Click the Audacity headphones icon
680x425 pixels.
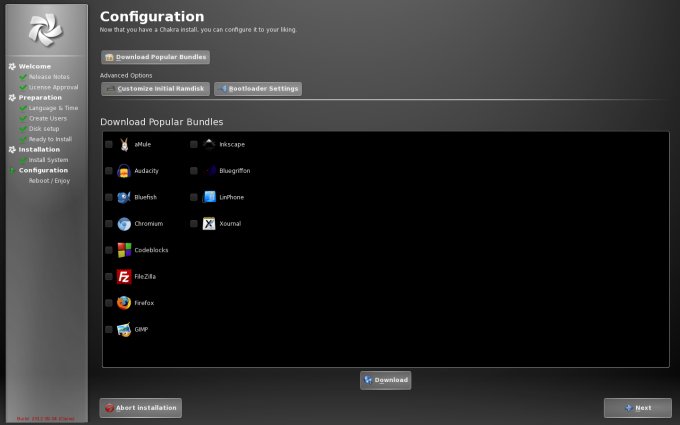[124, 171]
